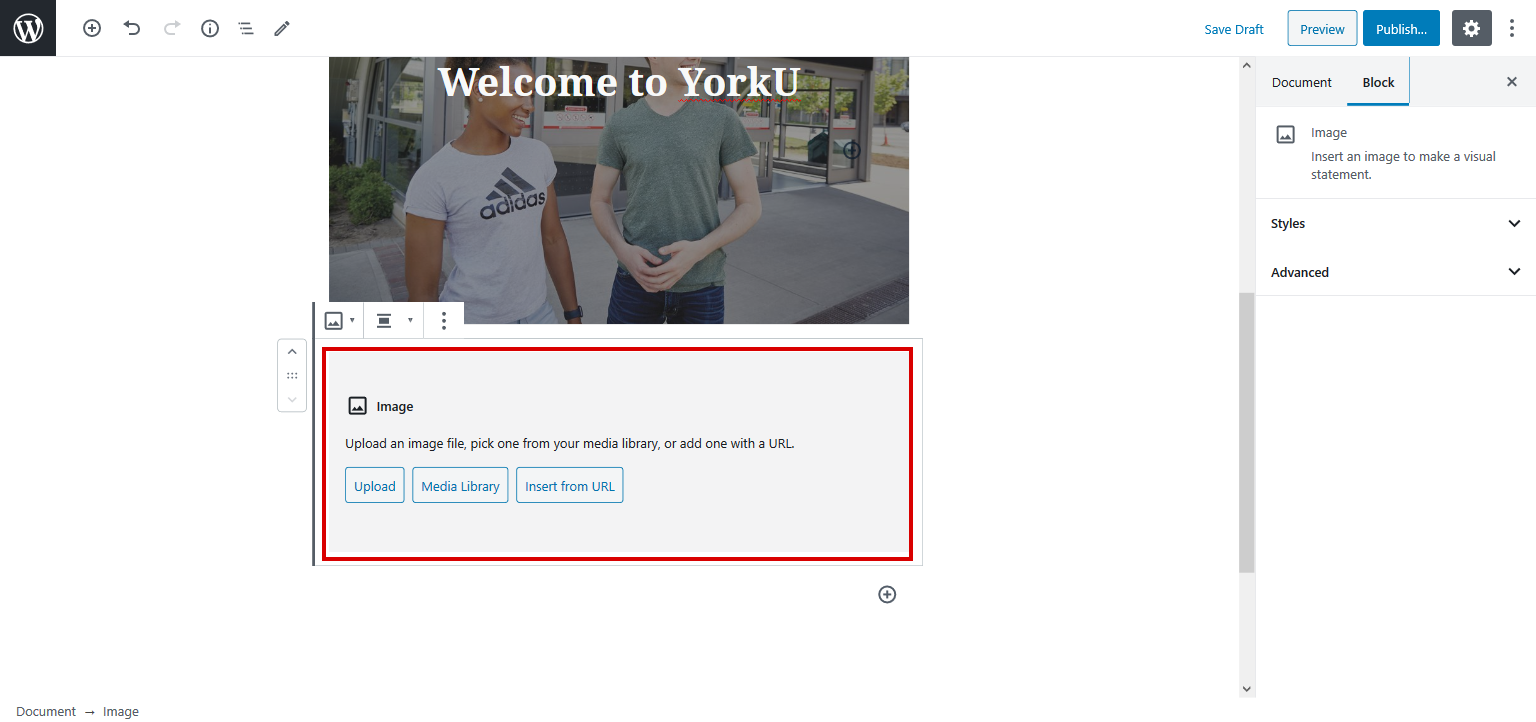Switch to the Block tab
Viewport: 1536px width, 722px height.
[1378, 83]
